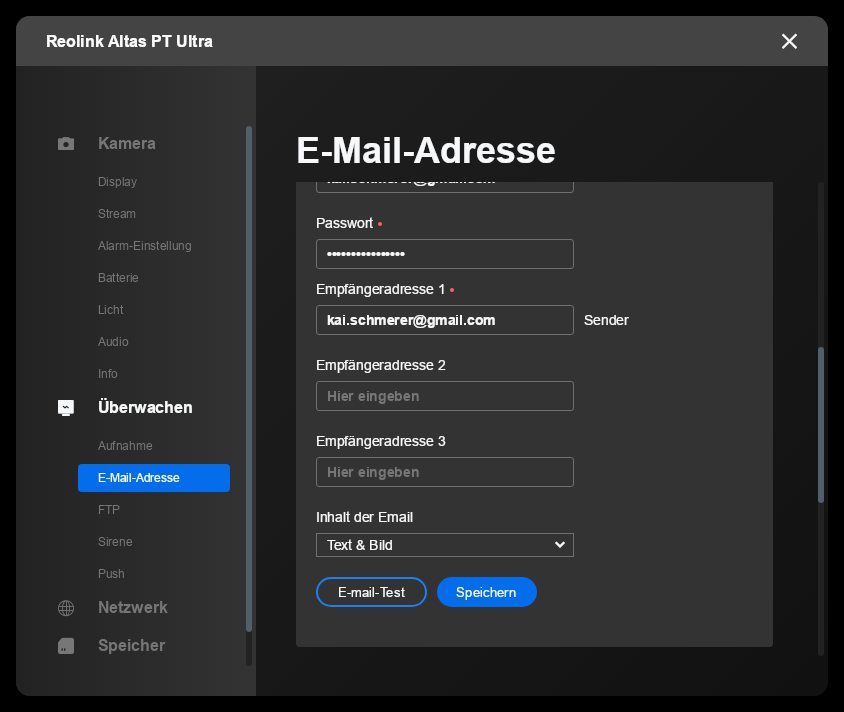Open the Display settings page
The image size is (844, 712).
point(117,182)
